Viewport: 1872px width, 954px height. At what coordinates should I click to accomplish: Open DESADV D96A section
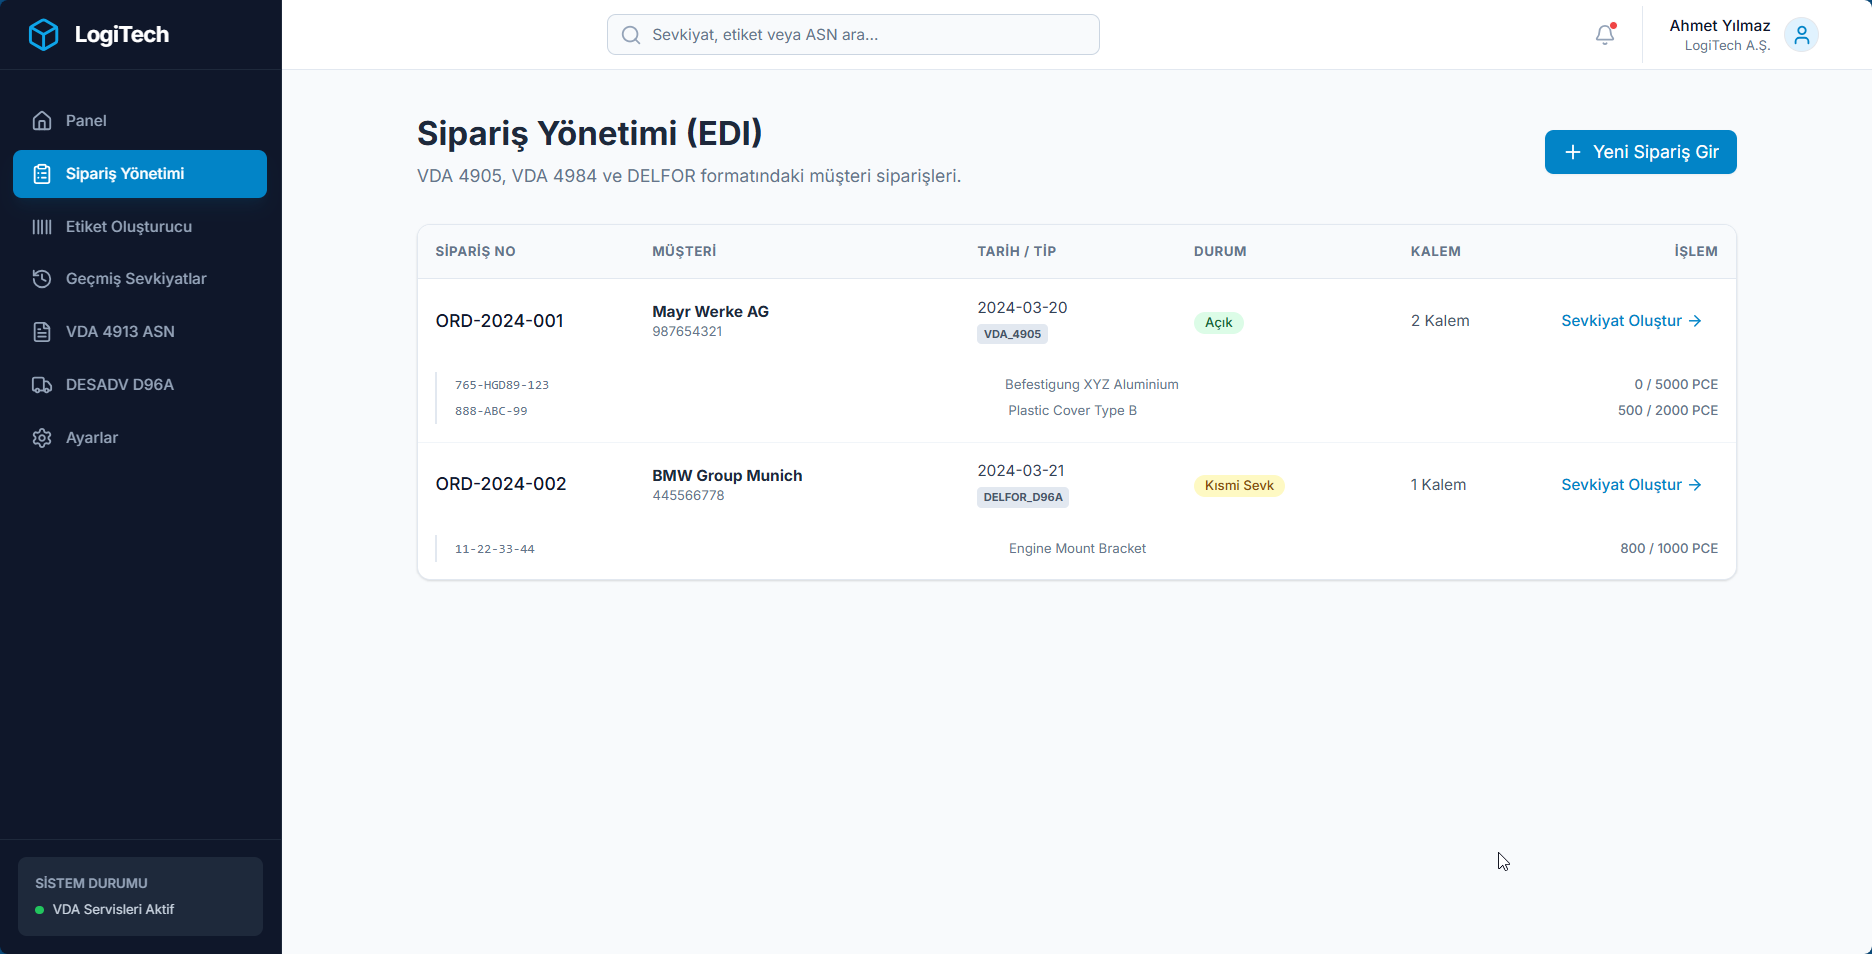point(140,385)
